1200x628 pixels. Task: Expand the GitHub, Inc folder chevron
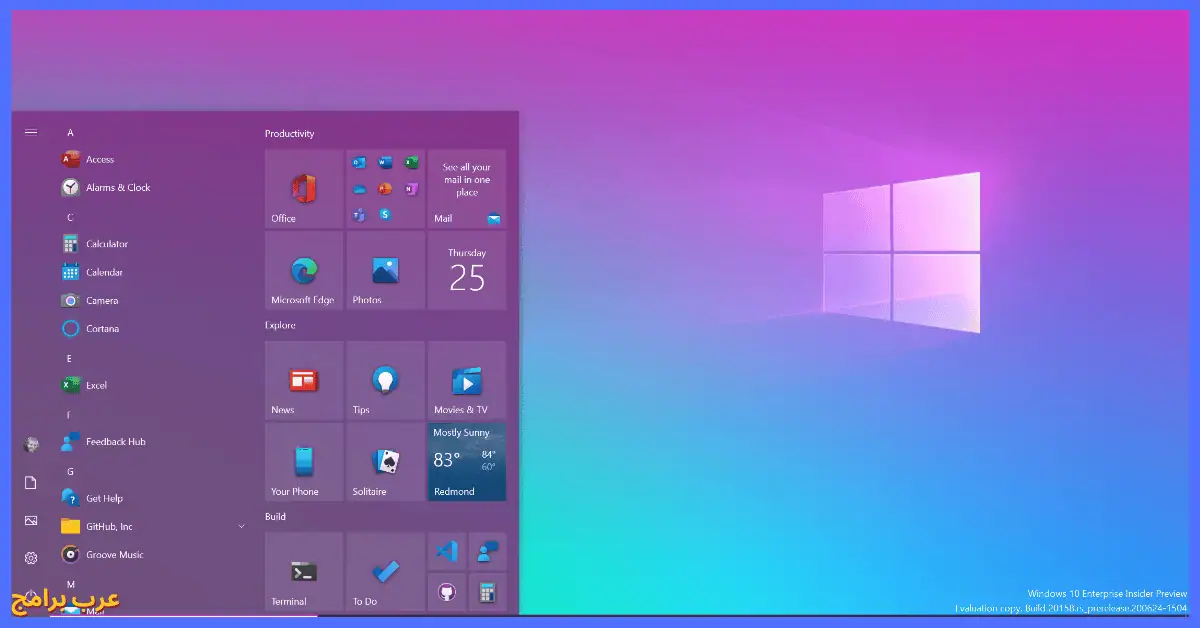(241, 526)
